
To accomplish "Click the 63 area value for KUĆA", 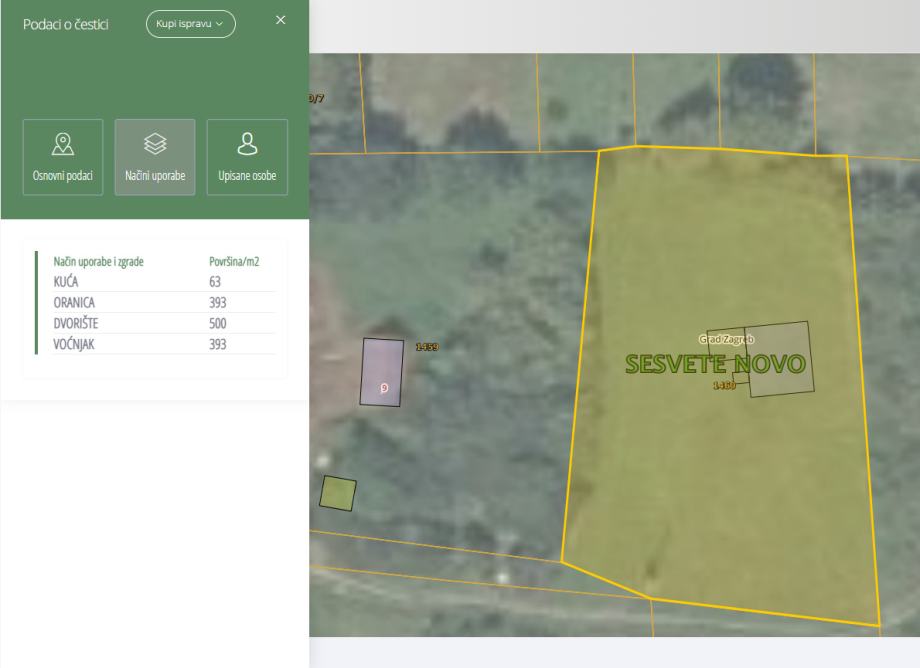I will (x=215, y=282).
